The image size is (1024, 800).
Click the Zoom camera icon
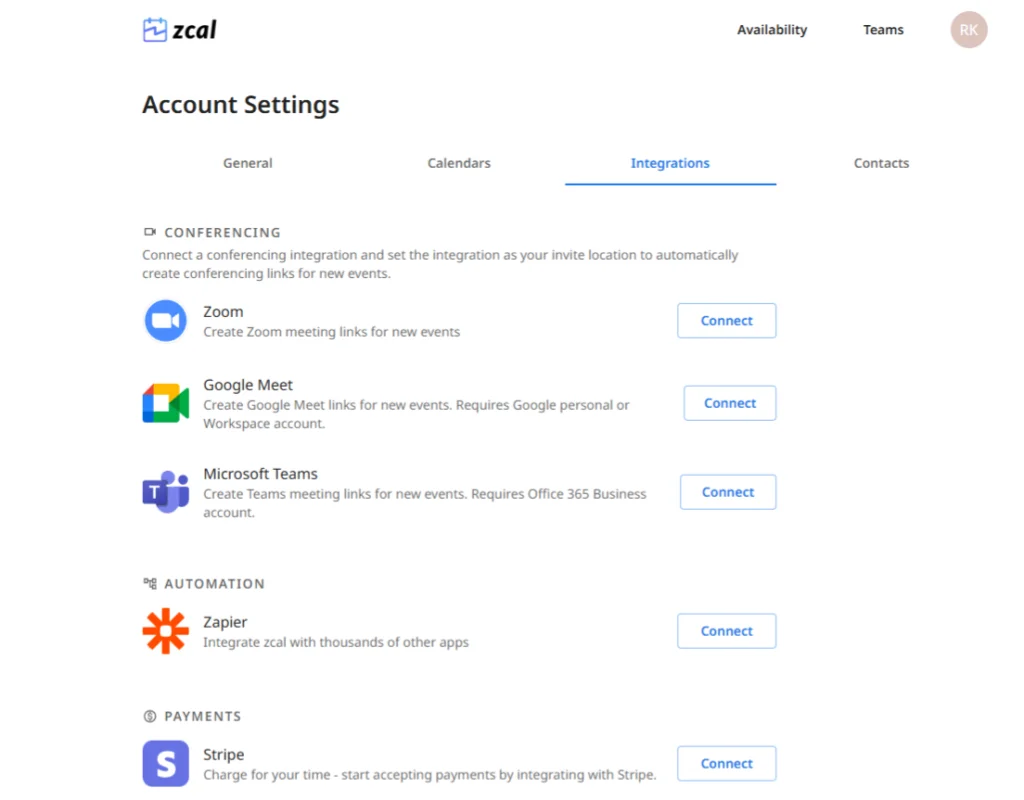point(165,321)
